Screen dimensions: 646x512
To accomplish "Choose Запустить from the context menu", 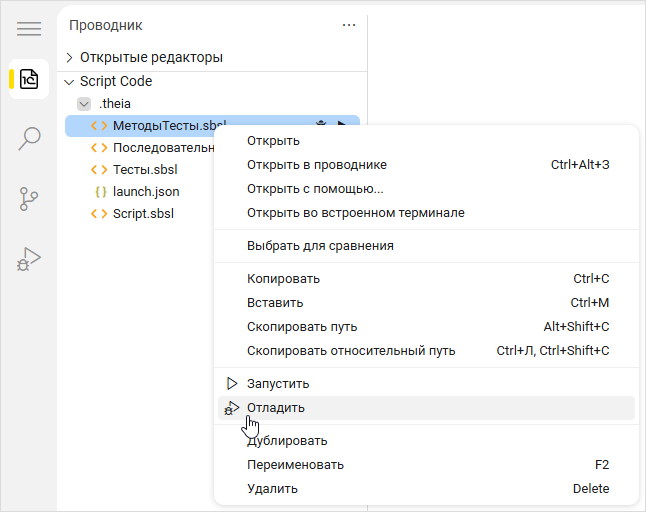I will 278,383.
